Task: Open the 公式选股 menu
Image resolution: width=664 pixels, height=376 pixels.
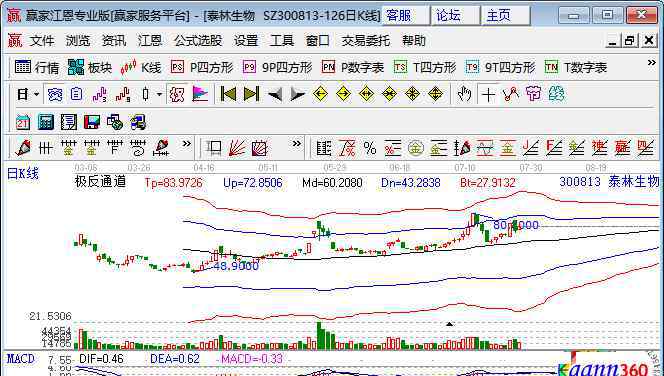Action: 198,41
